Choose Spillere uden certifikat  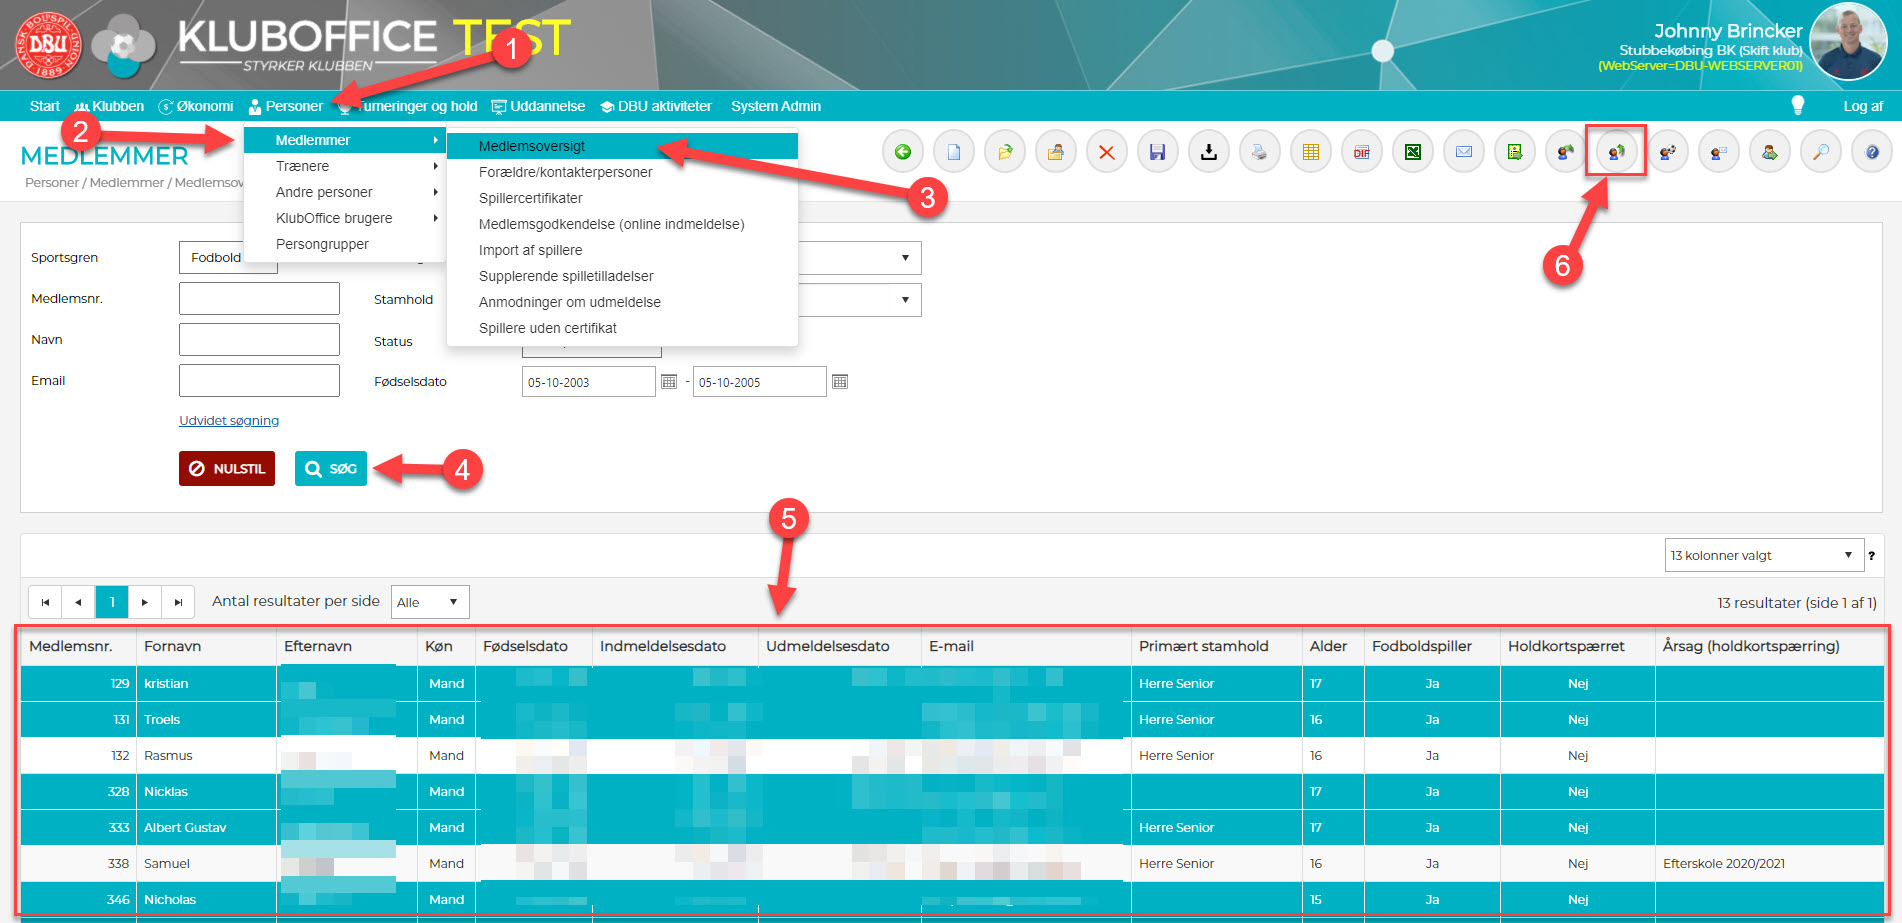point(622,328)
